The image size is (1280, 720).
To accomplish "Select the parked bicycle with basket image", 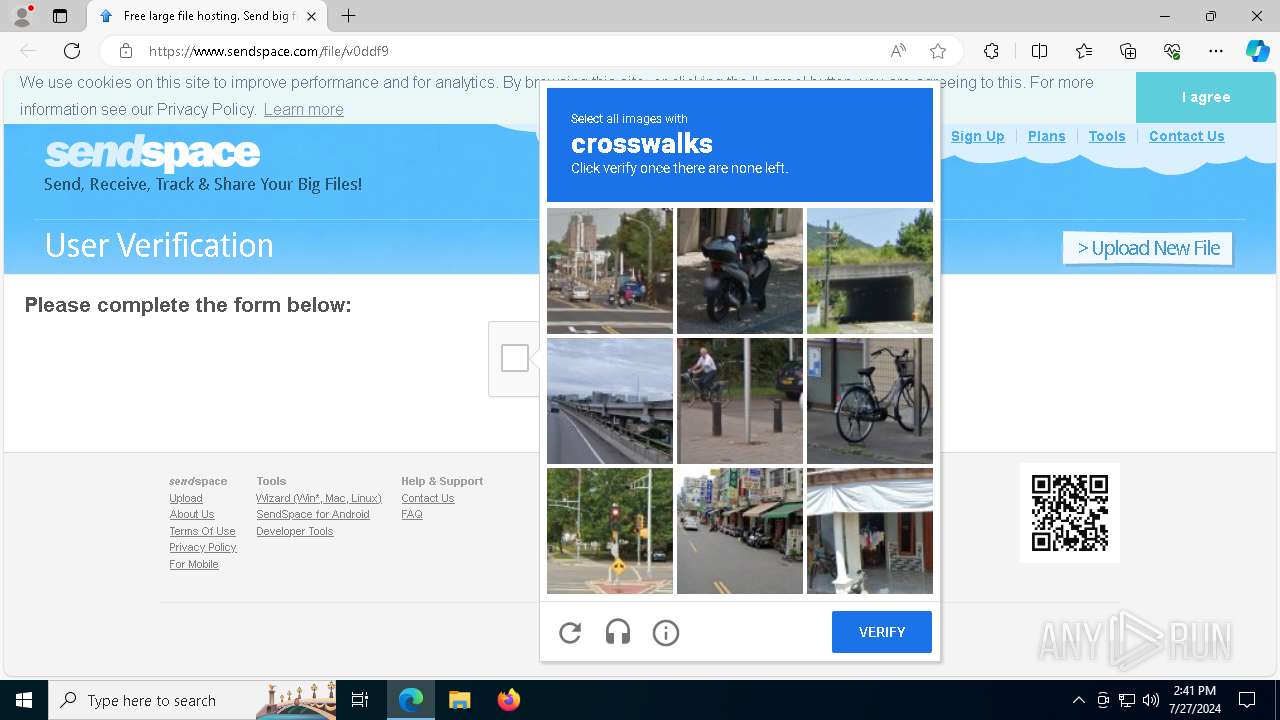I will [x=870, y=401].
